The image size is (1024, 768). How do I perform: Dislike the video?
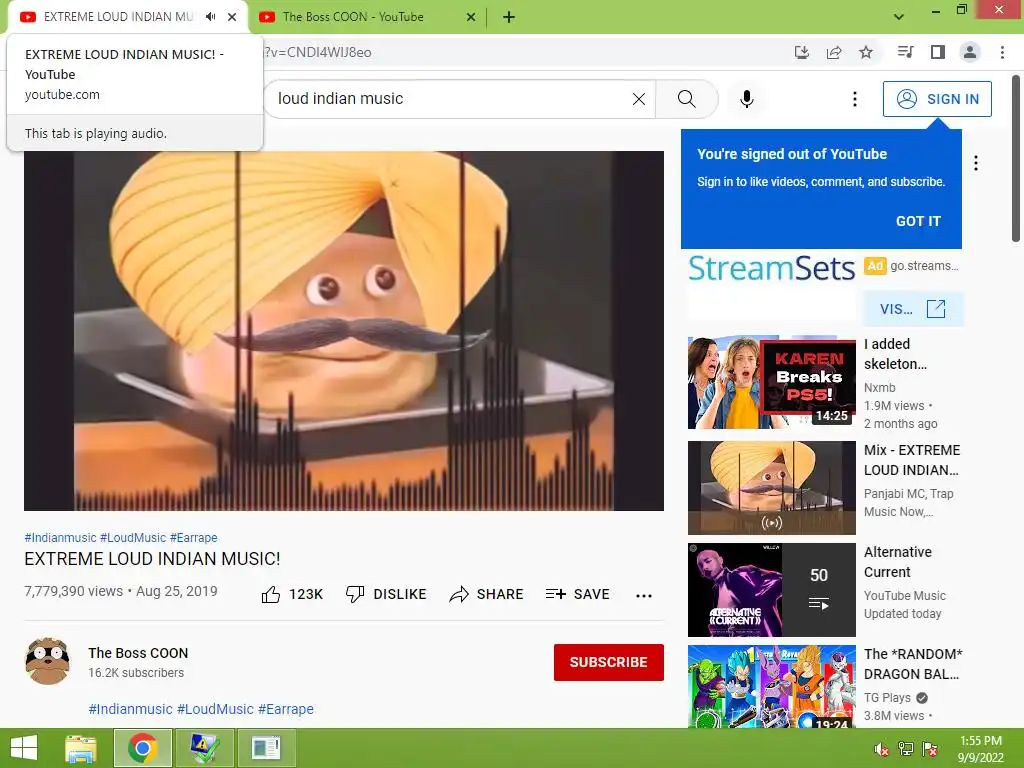[x=386, y=594]
